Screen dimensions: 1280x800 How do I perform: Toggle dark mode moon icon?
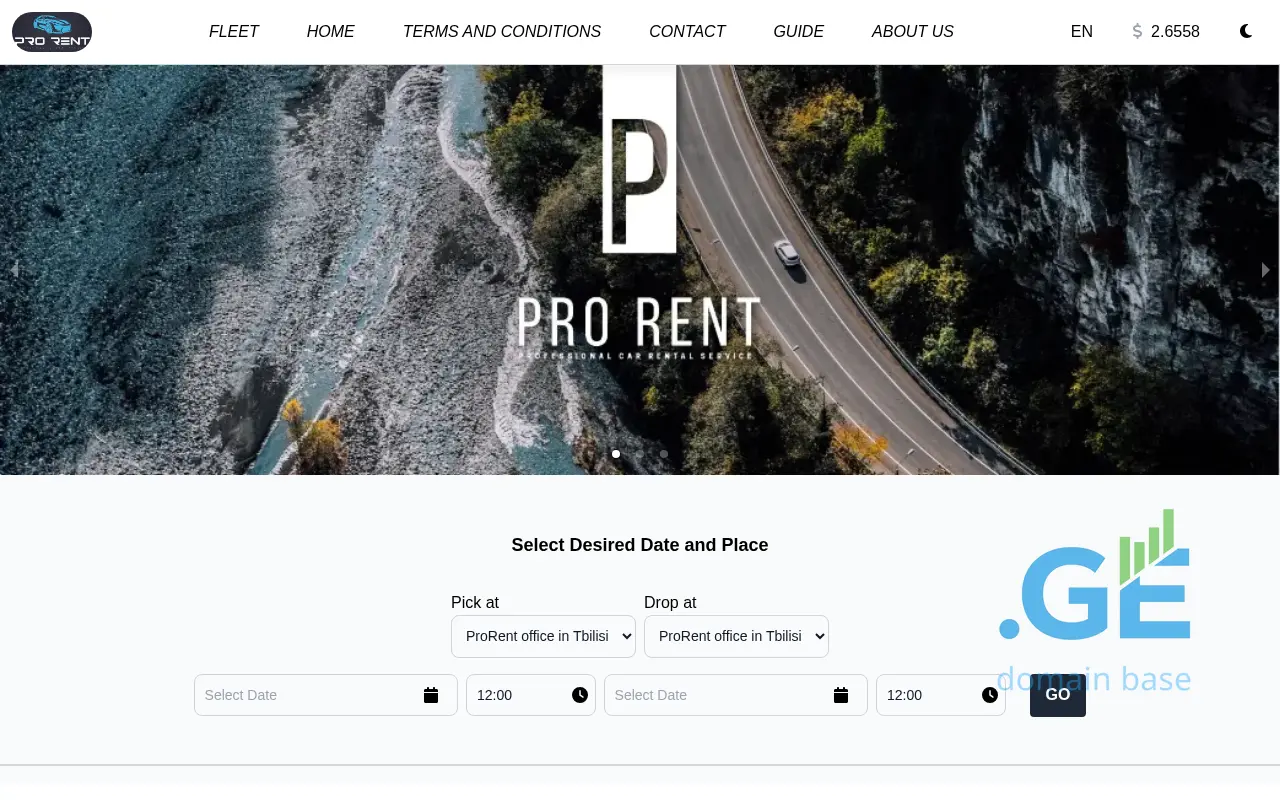[x=1246, y=31]
